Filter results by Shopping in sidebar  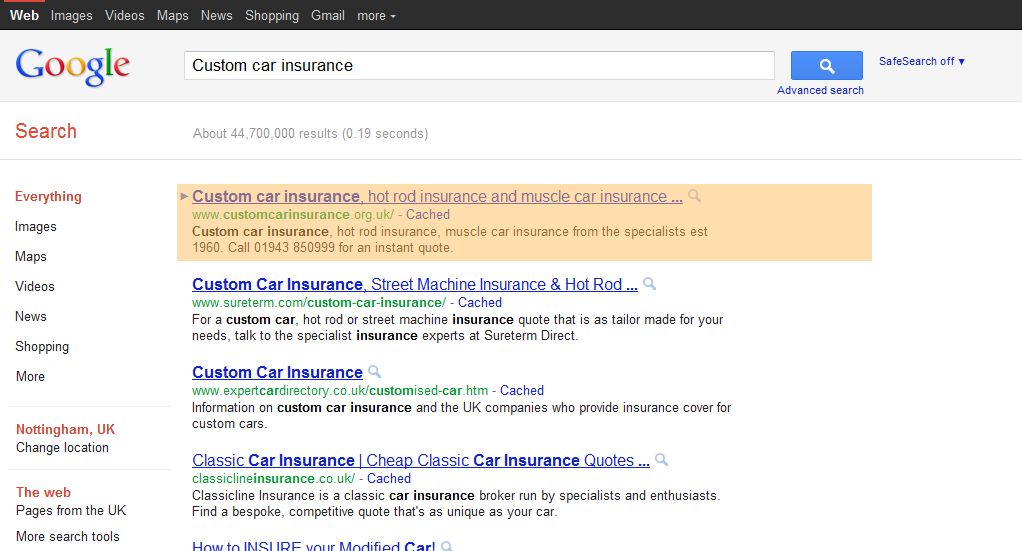point(42,346)
